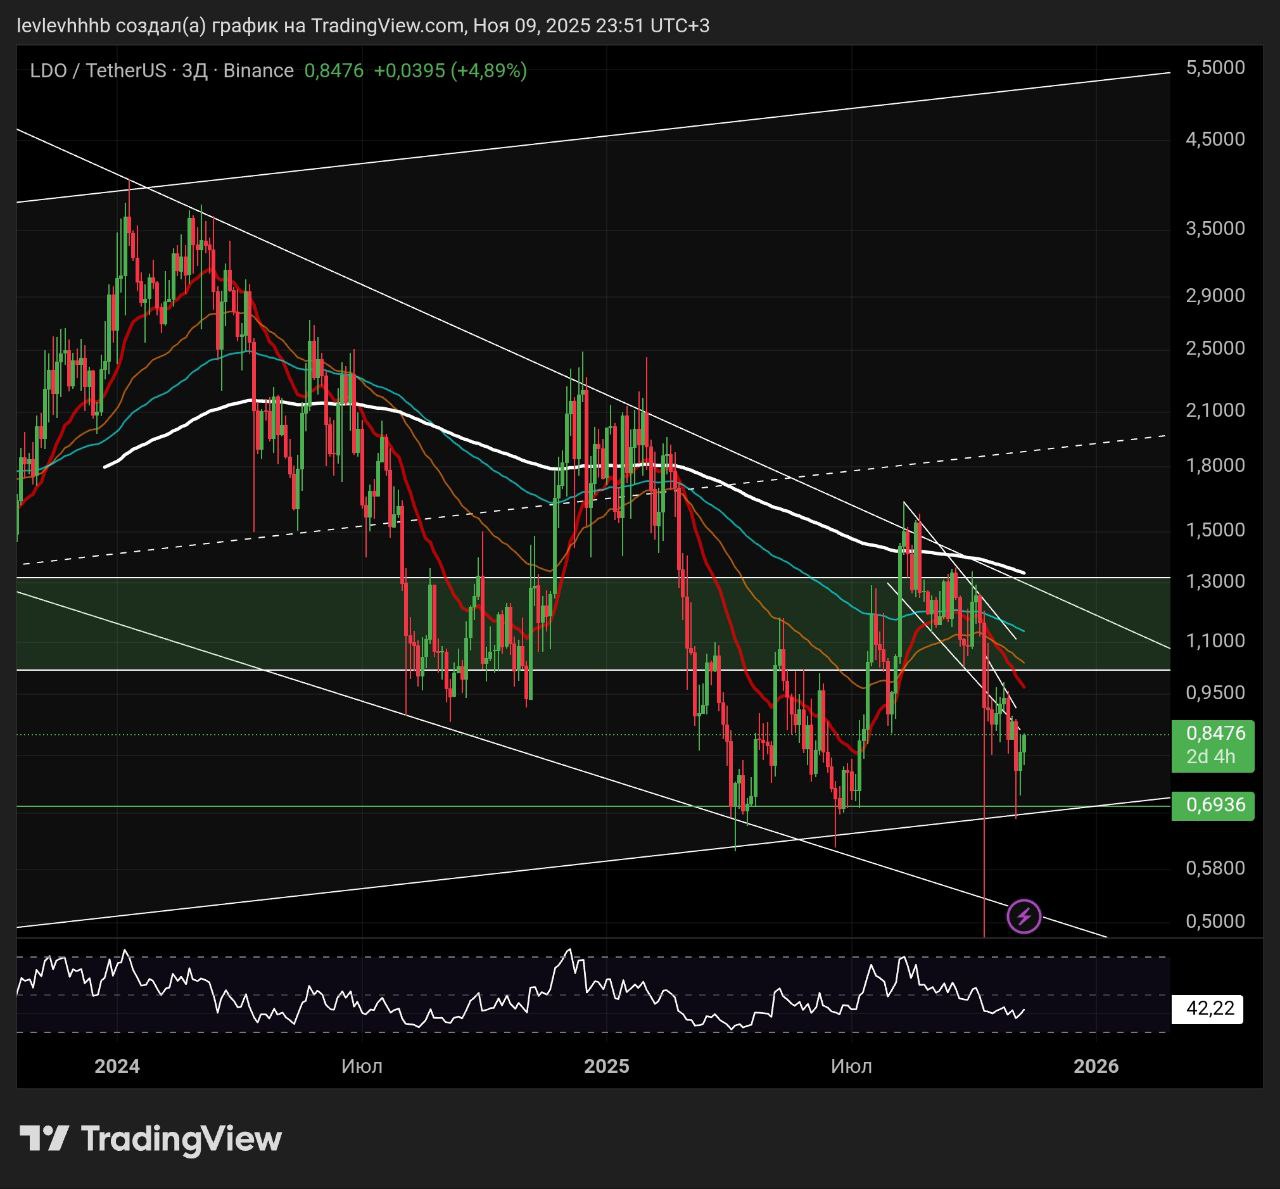Click the 2026 label on time axis
The image size is (1280, 1189).
coord(1096,1066)
